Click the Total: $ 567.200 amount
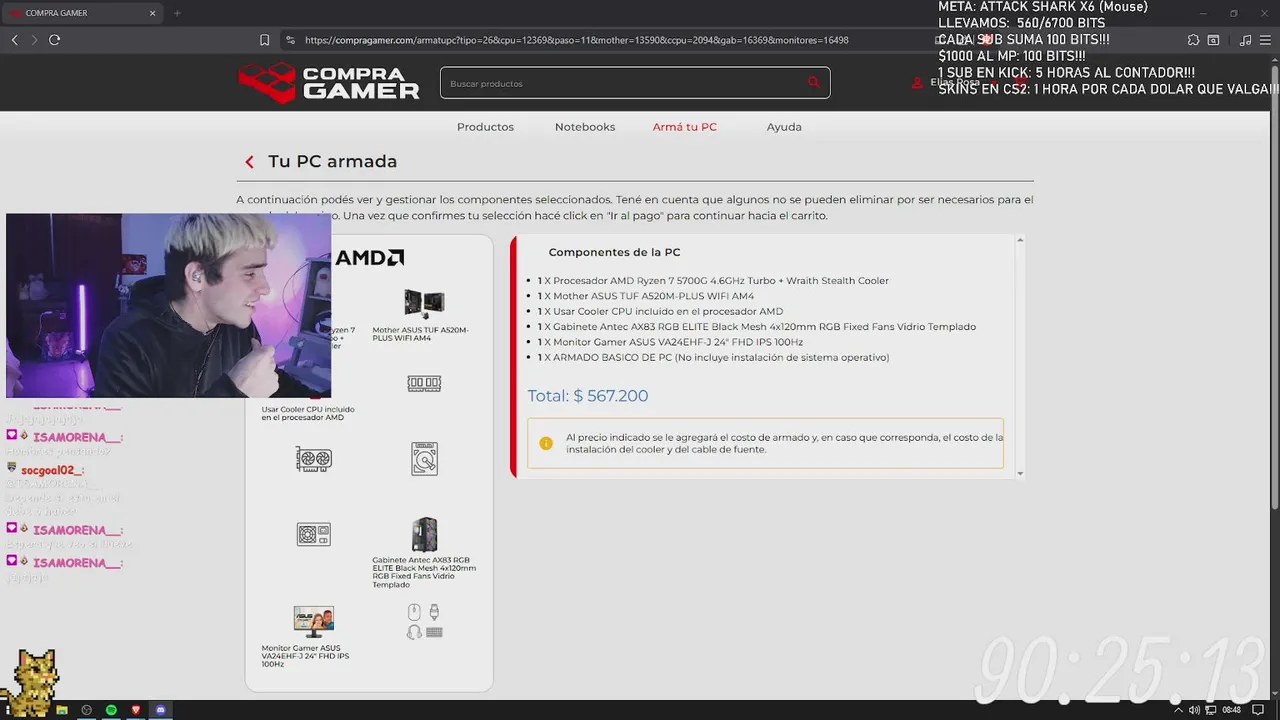This screenshot has height=720, width=1280. pyautogui.click(x=588, y=396)
